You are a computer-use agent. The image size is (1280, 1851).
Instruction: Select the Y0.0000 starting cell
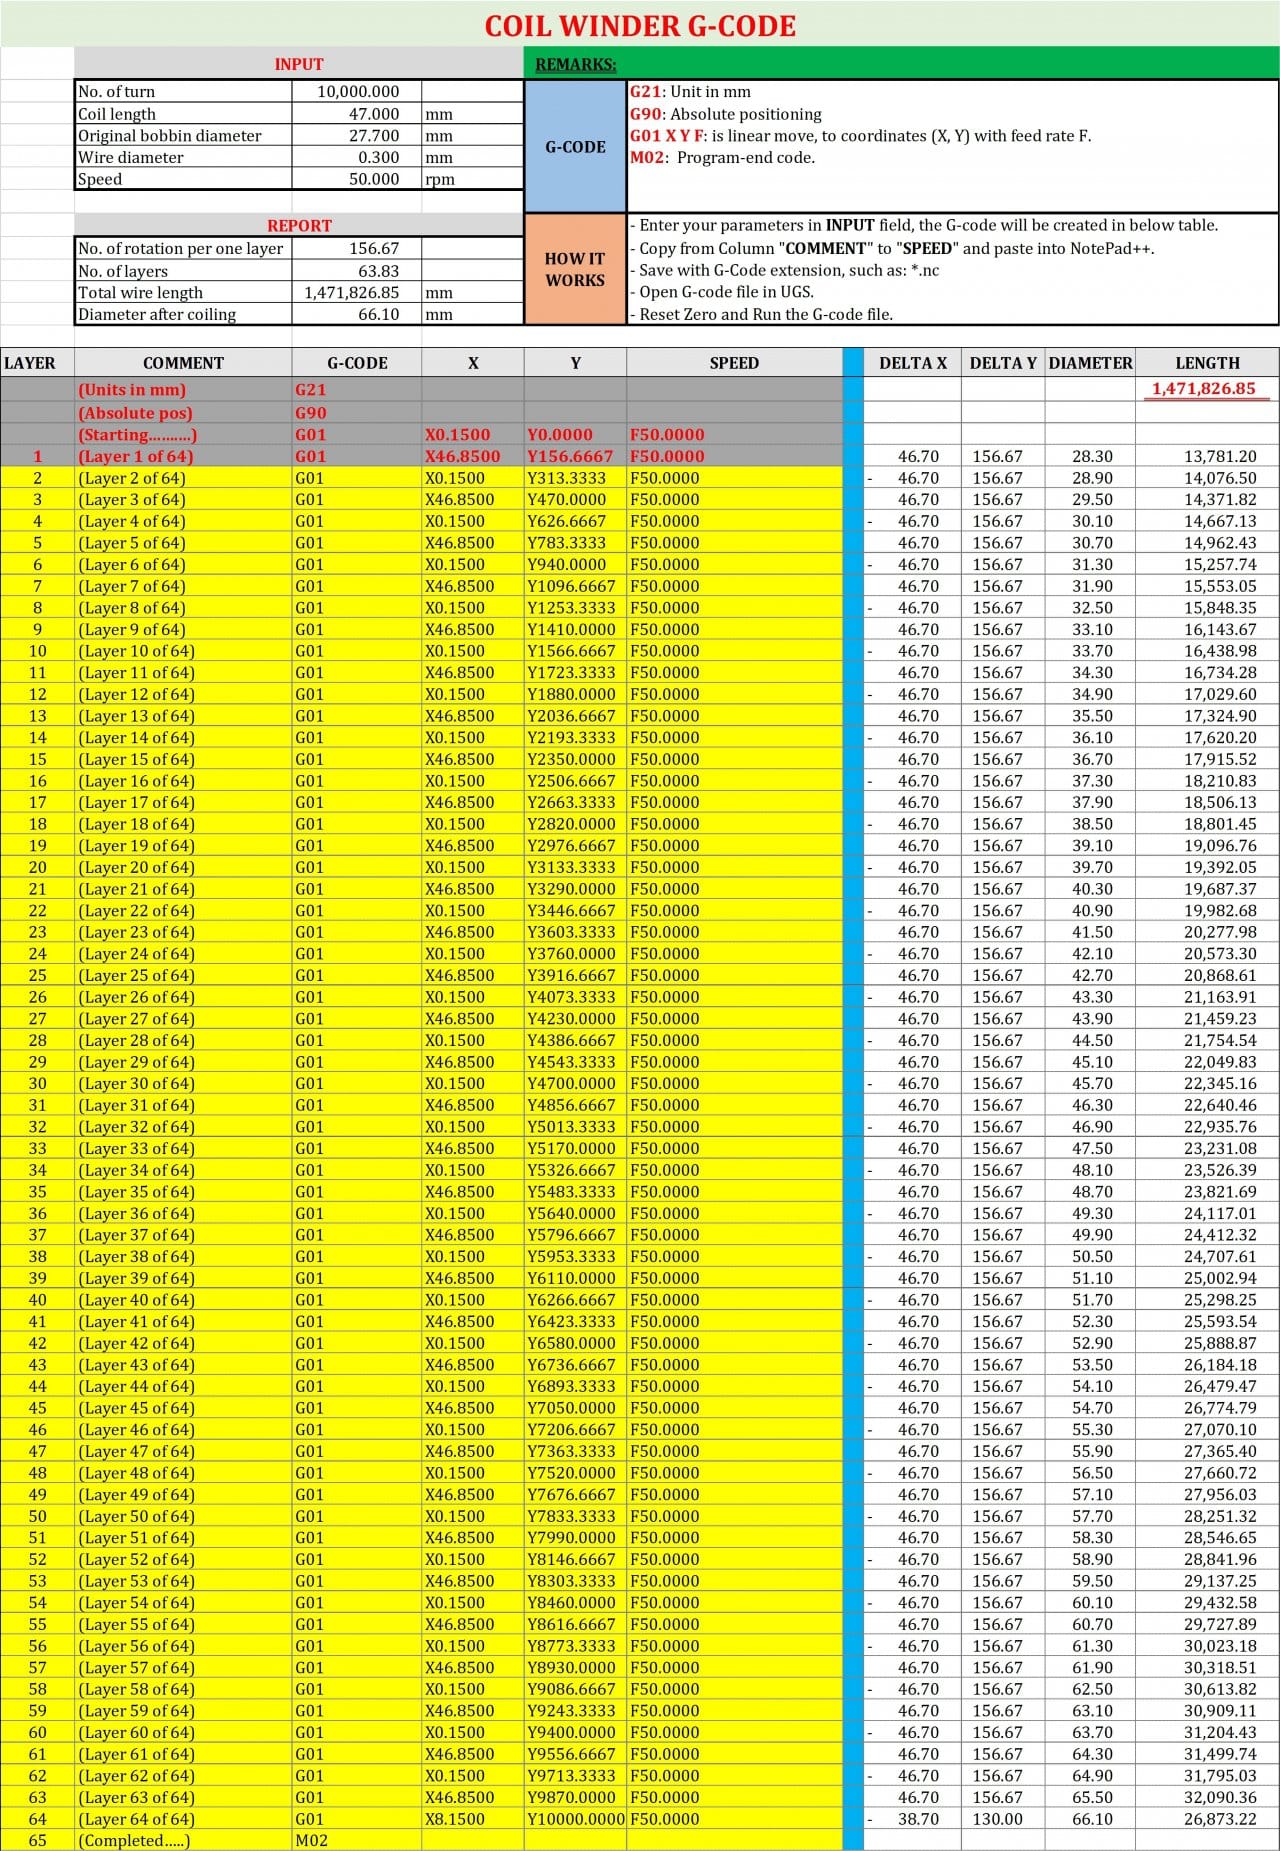[x=575, y=435]
